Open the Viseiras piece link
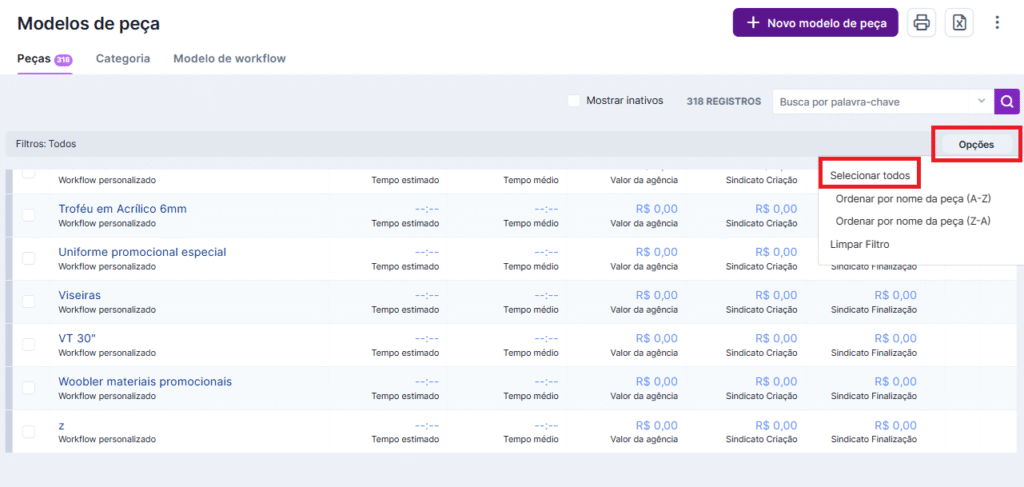 coord(80,295)
